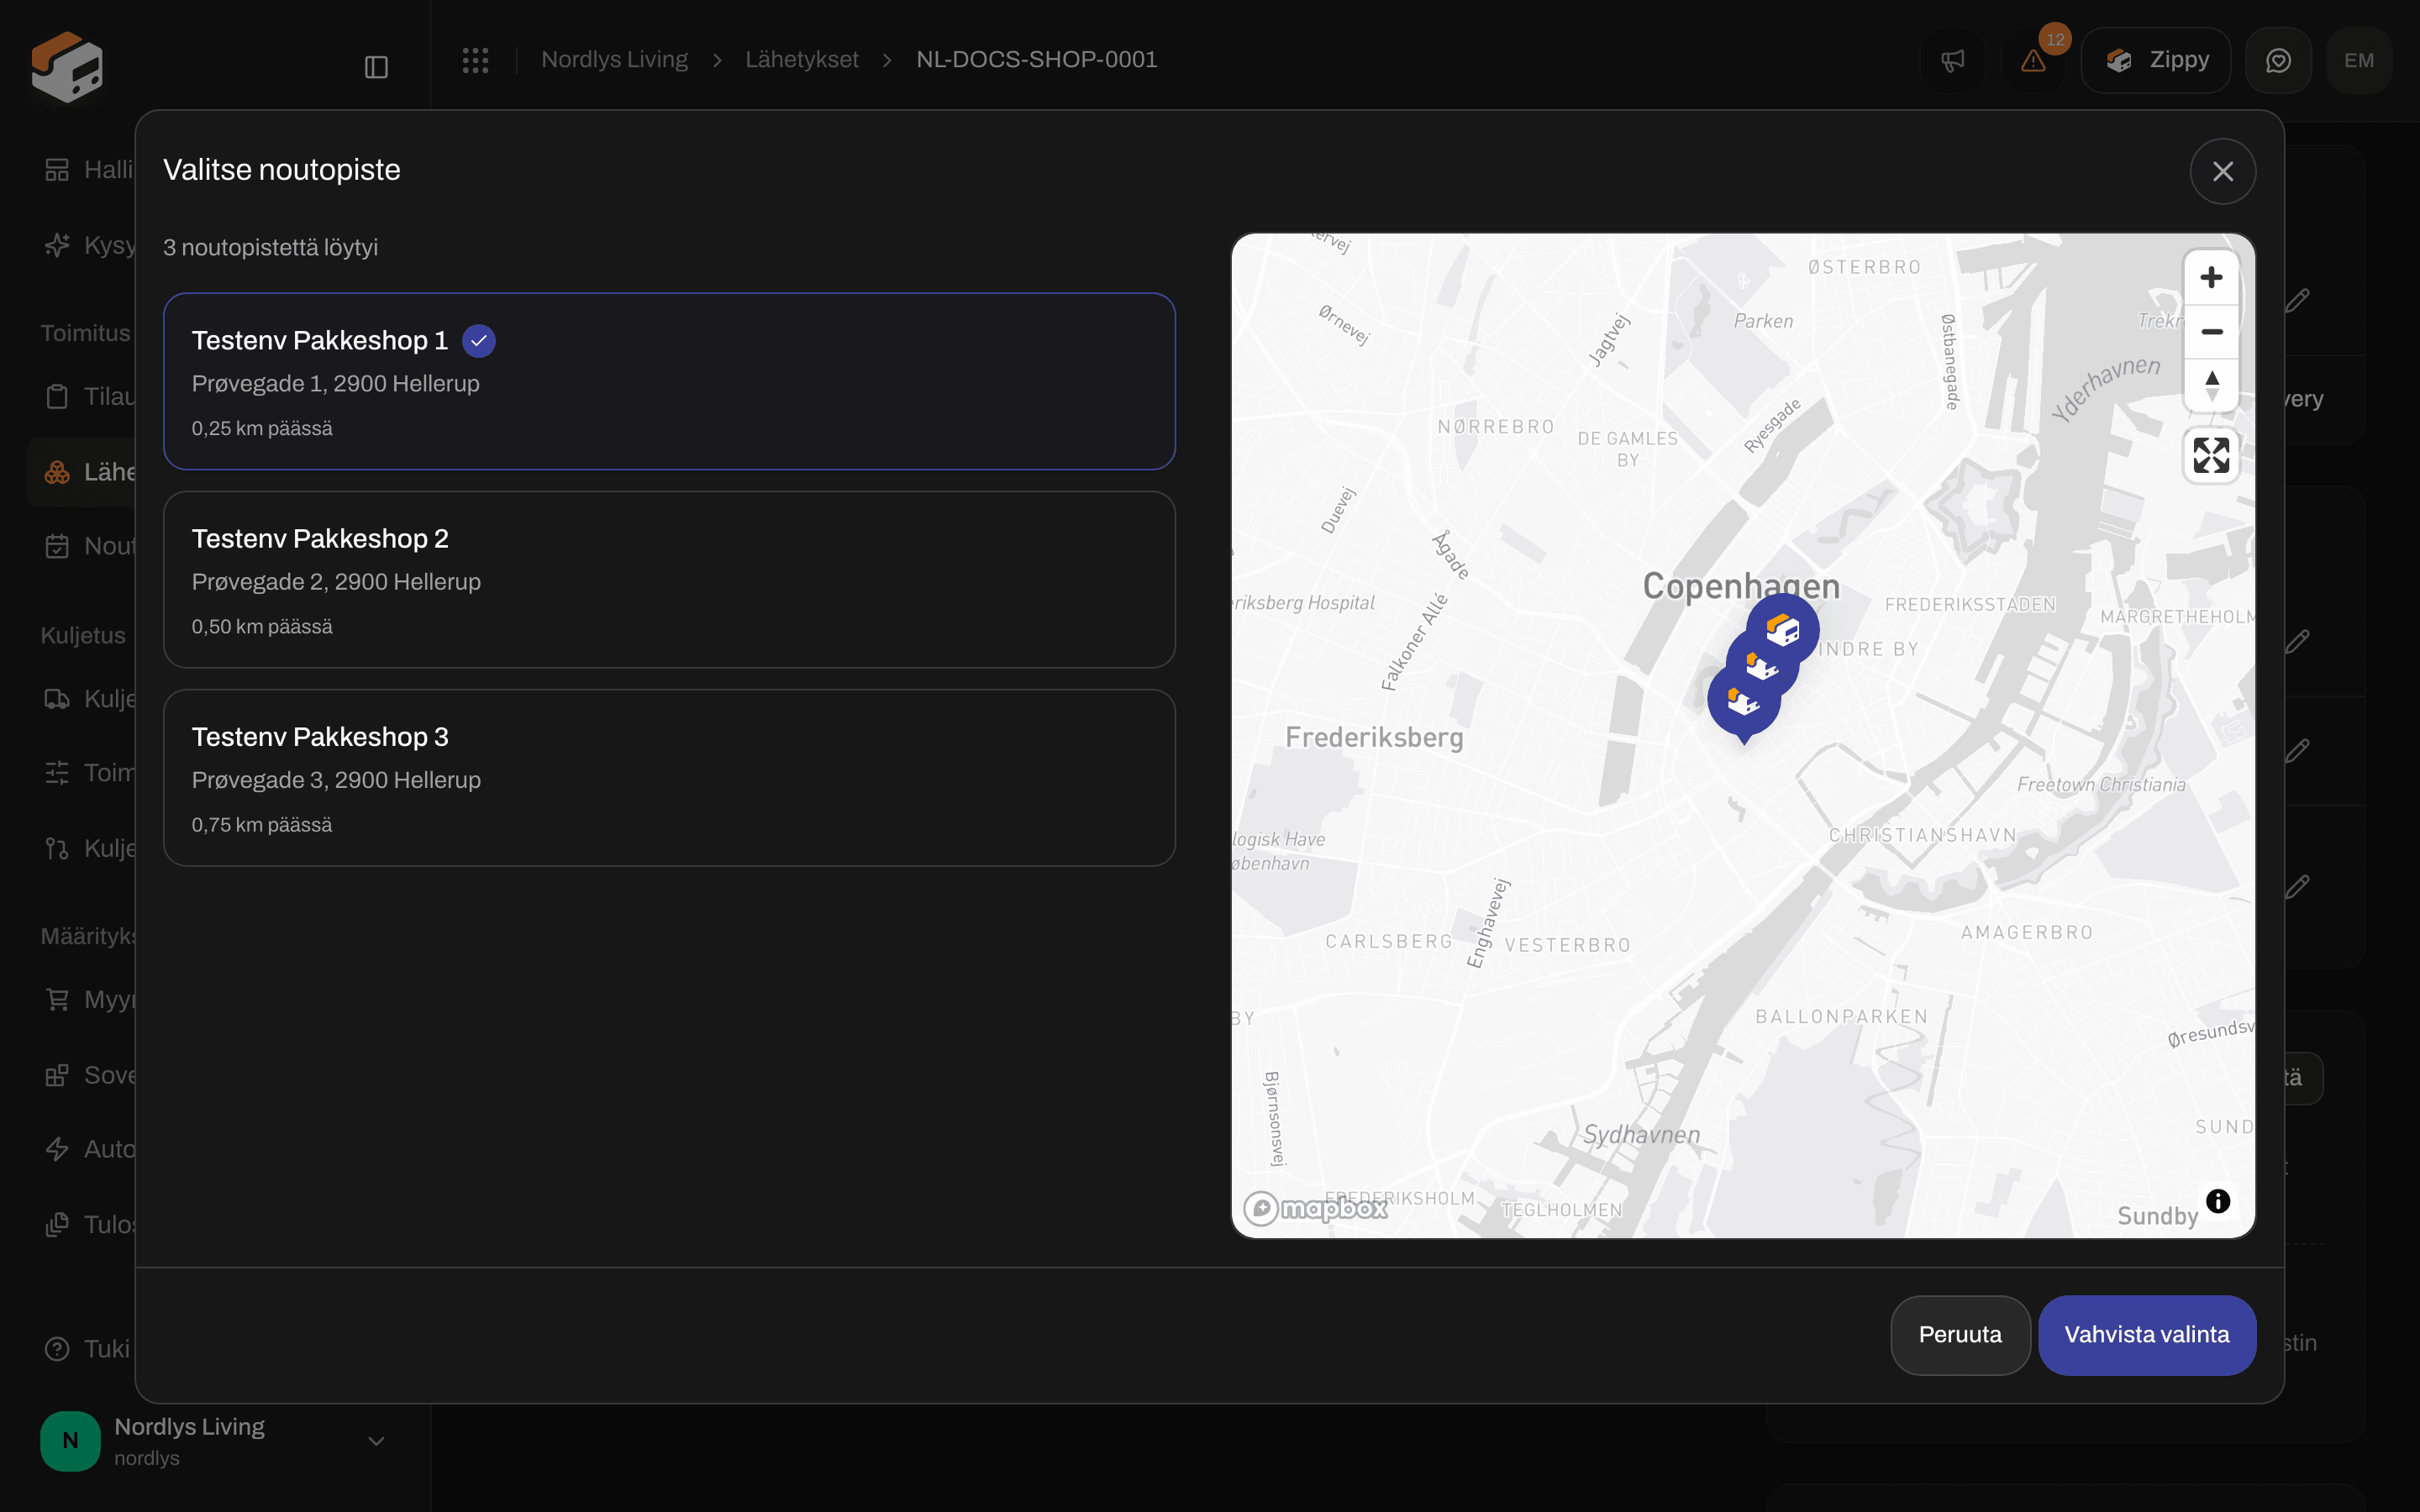Select Testenv Pakkeshop 1 pickup point

669,381
